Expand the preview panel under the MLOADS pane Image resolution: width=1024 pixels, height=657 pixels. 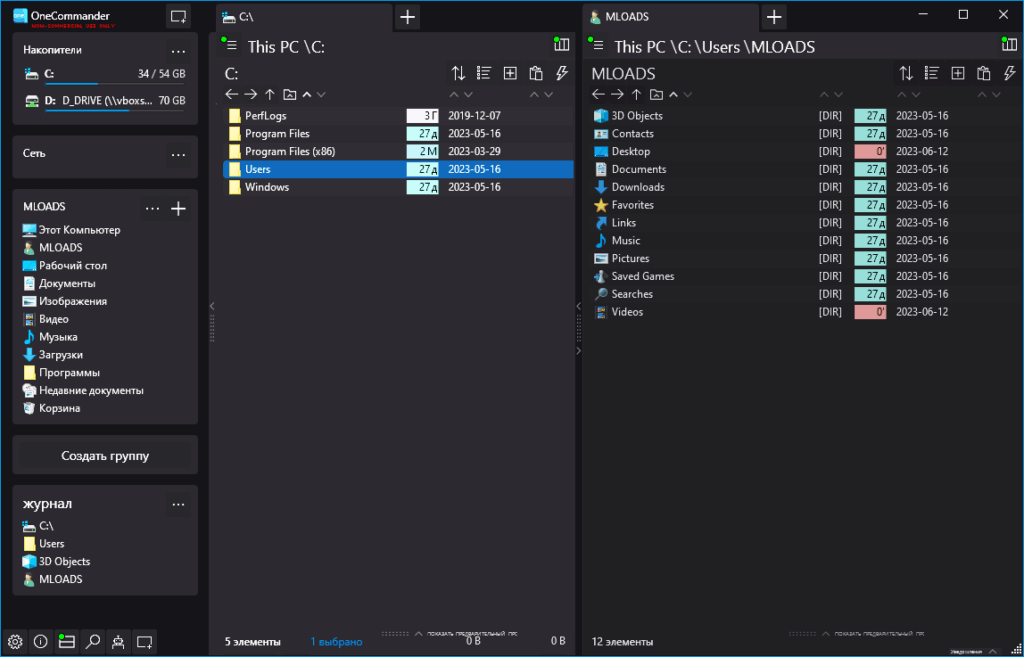(857, 633)
